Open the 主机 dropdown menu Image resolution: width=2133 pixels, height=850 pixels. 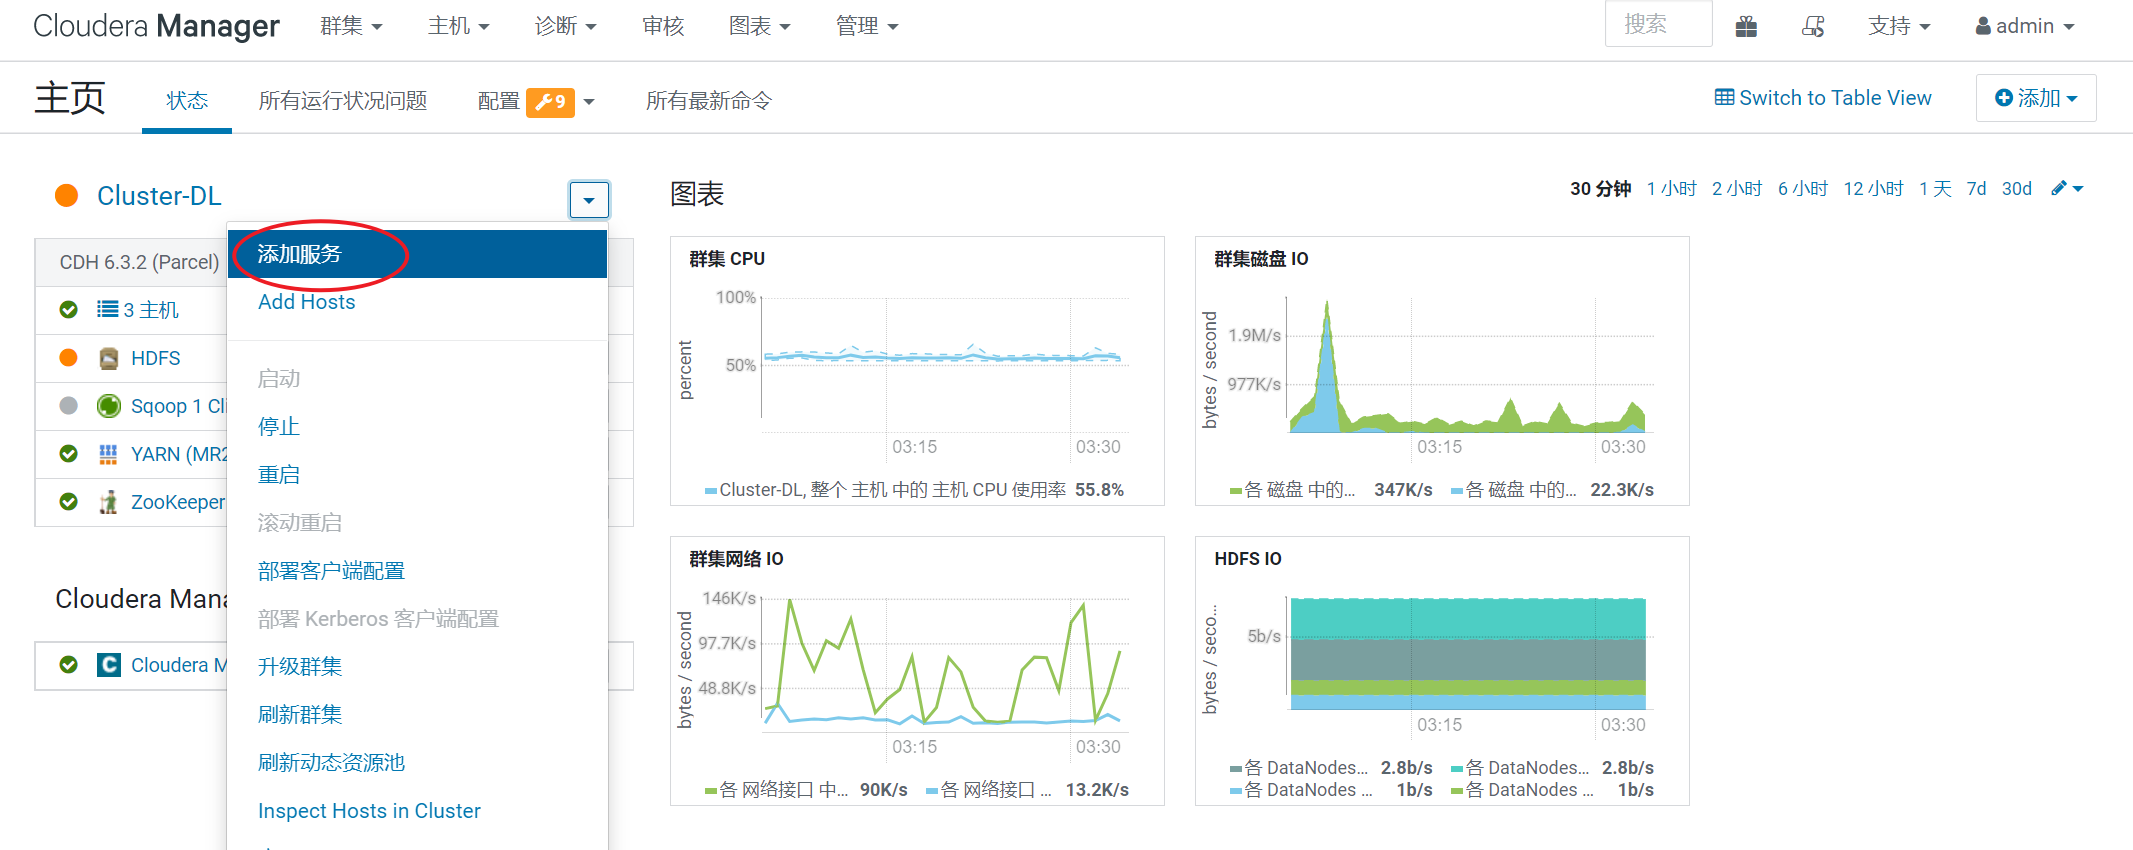(x=458, y=26)
